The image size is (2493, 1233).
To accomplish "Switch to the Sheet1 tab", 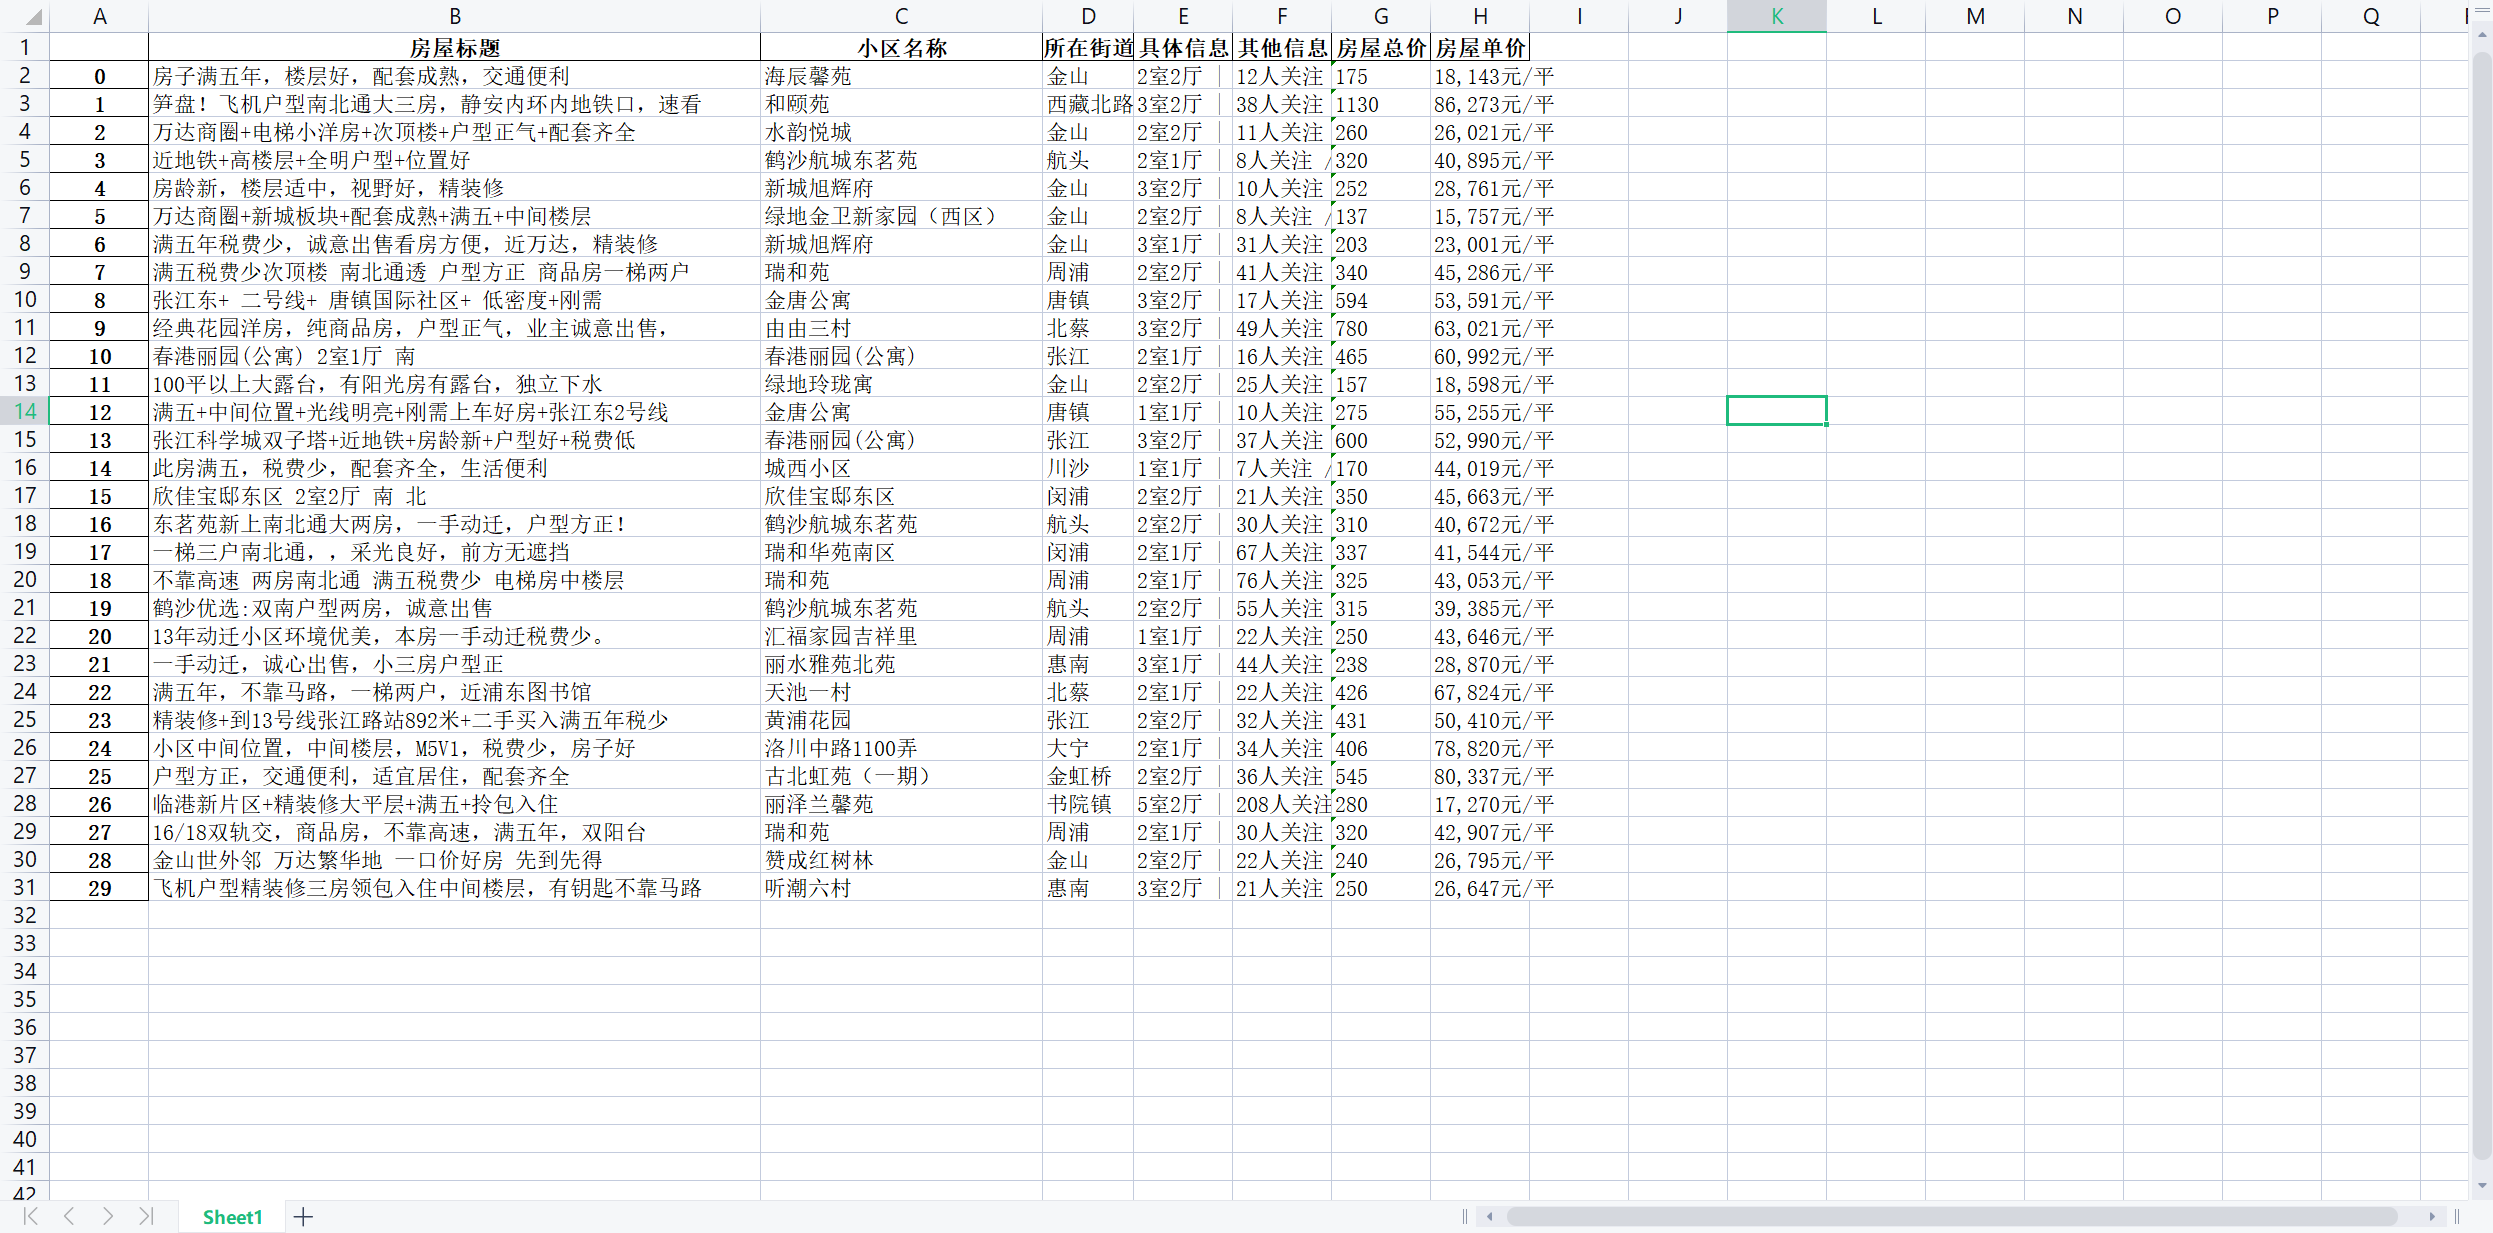I will click(232, 1217).
